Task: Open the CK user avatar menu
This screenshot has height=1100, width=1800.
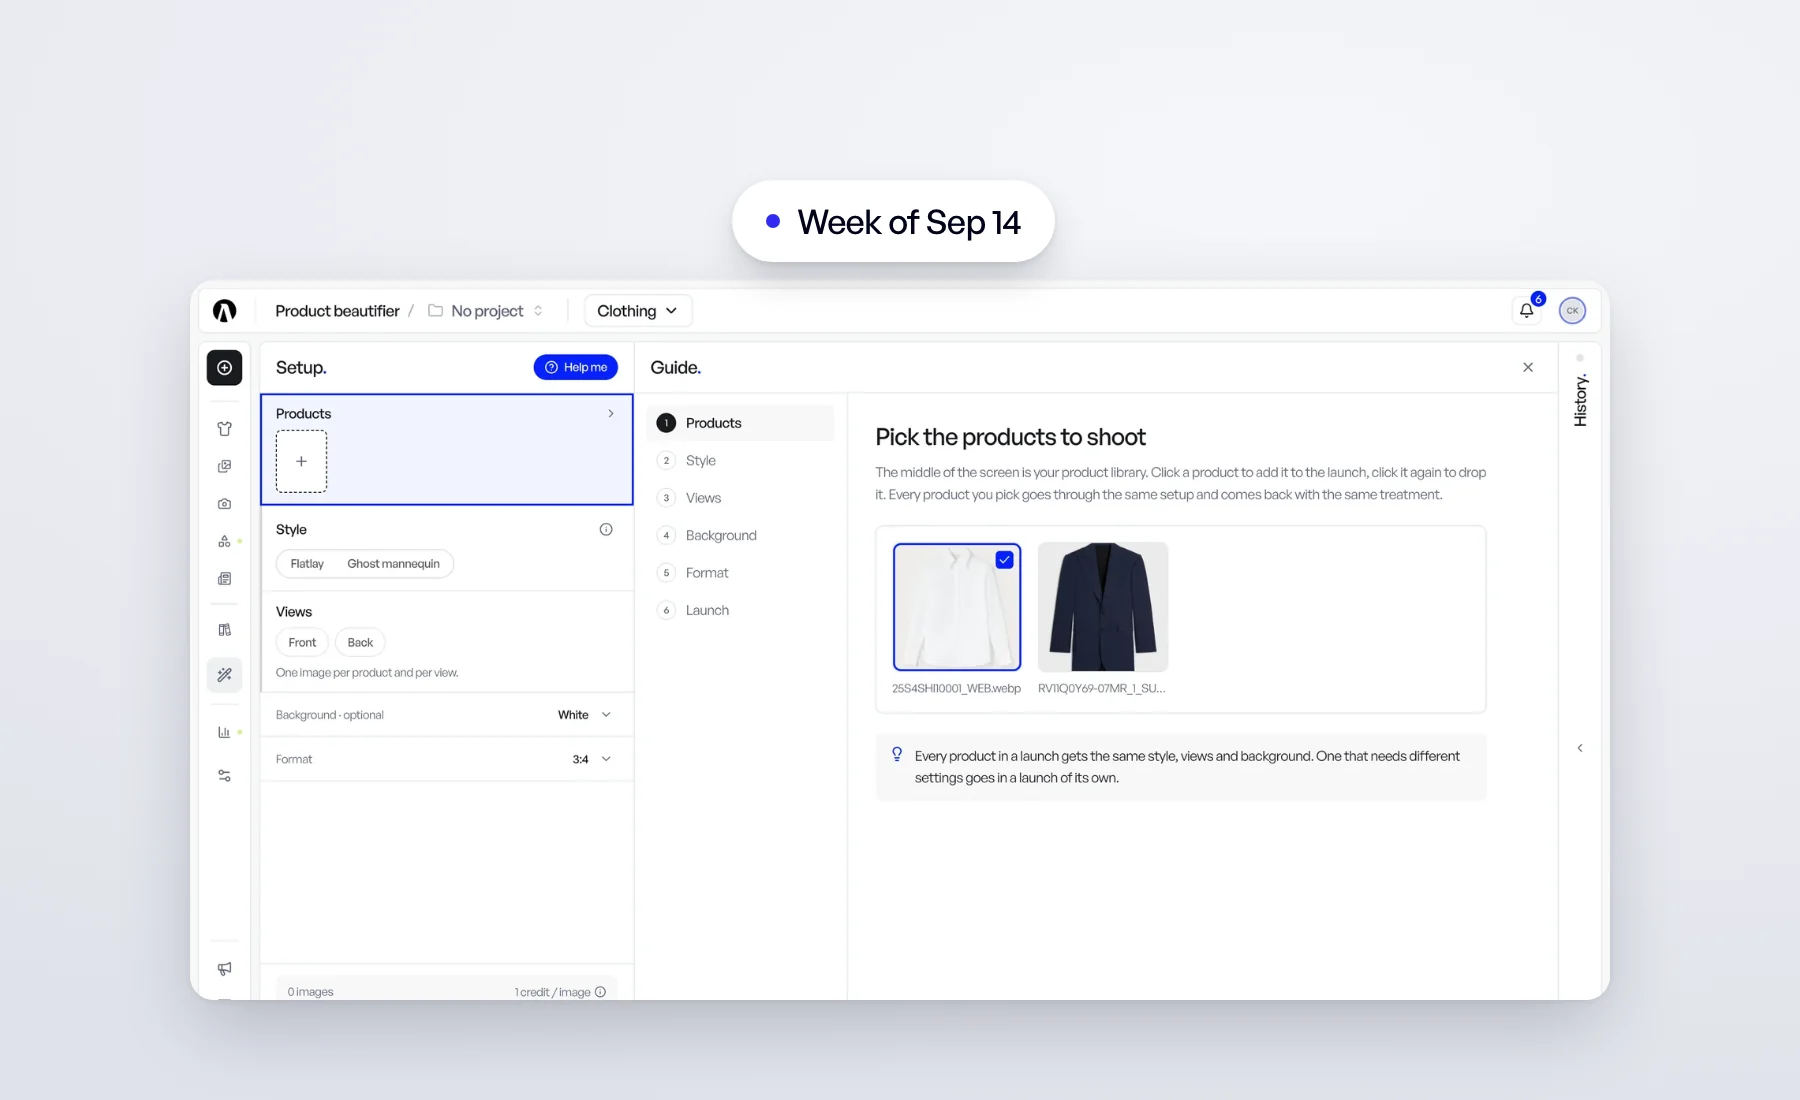Action: coord(1572,310)
